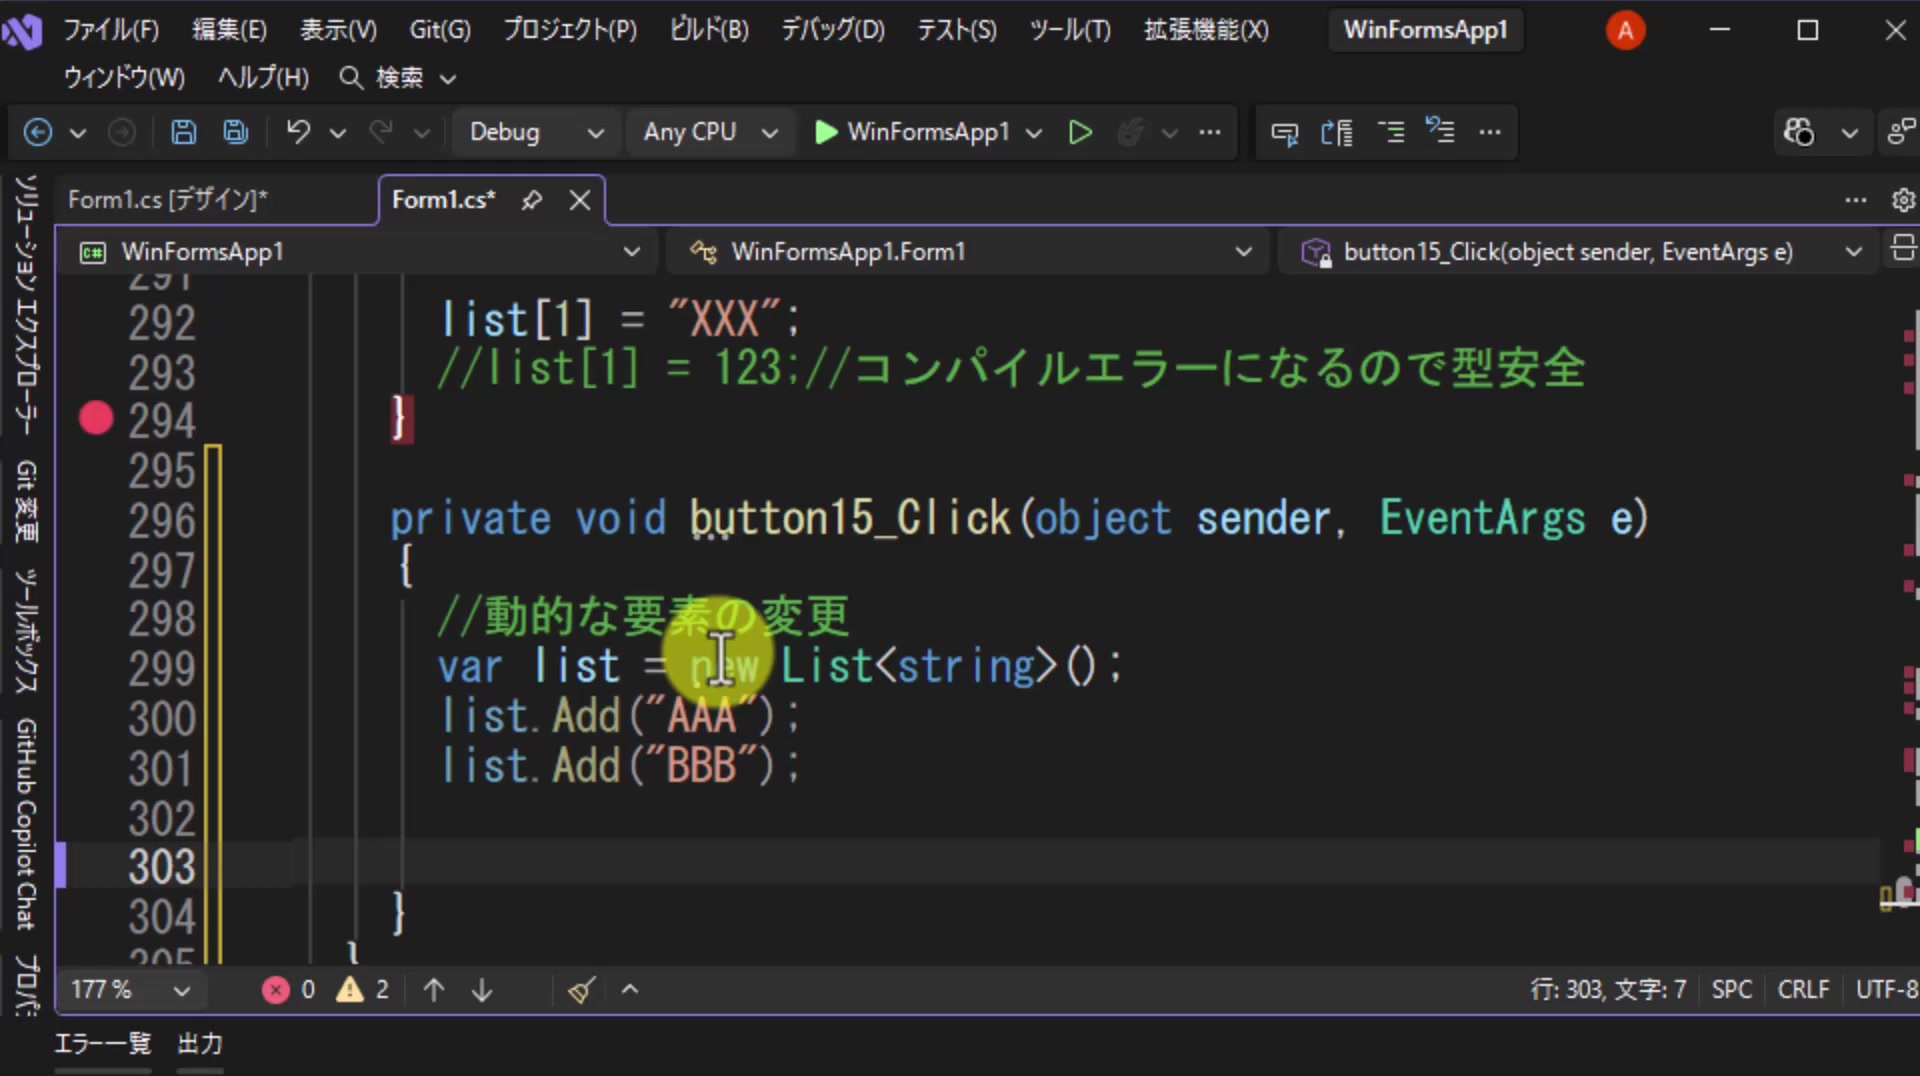Click the Hot Reload flame icon
The width and height of the screenshot is (1920, 1076).
(1130, 132)
